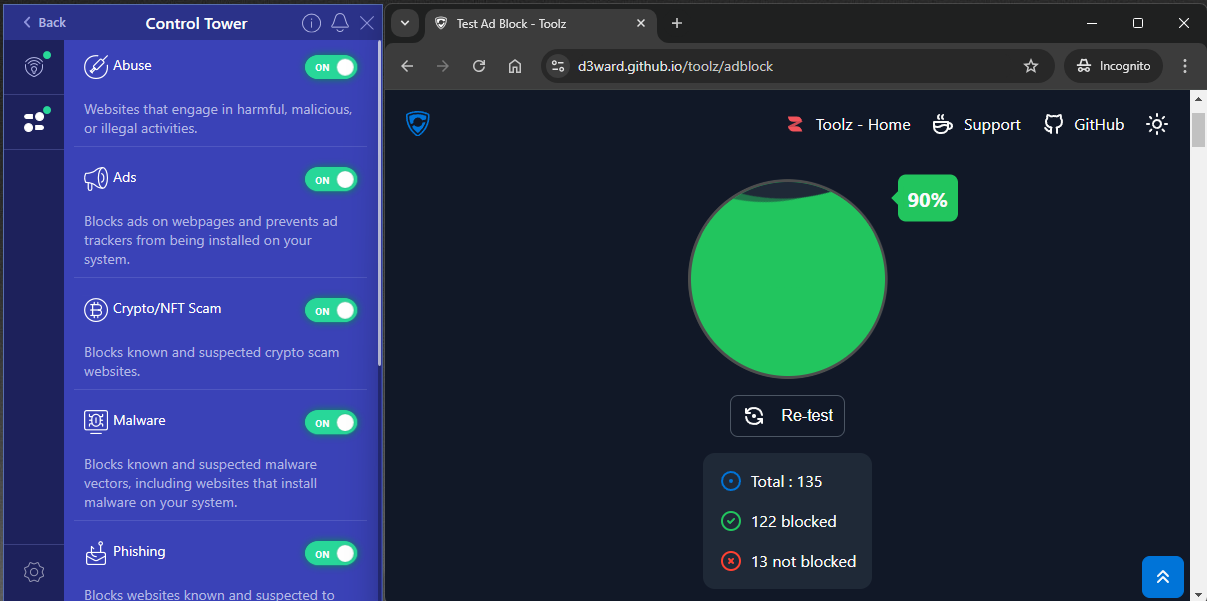Maximize the browser window
1207x601 pixels.
tap(1138, 23)
